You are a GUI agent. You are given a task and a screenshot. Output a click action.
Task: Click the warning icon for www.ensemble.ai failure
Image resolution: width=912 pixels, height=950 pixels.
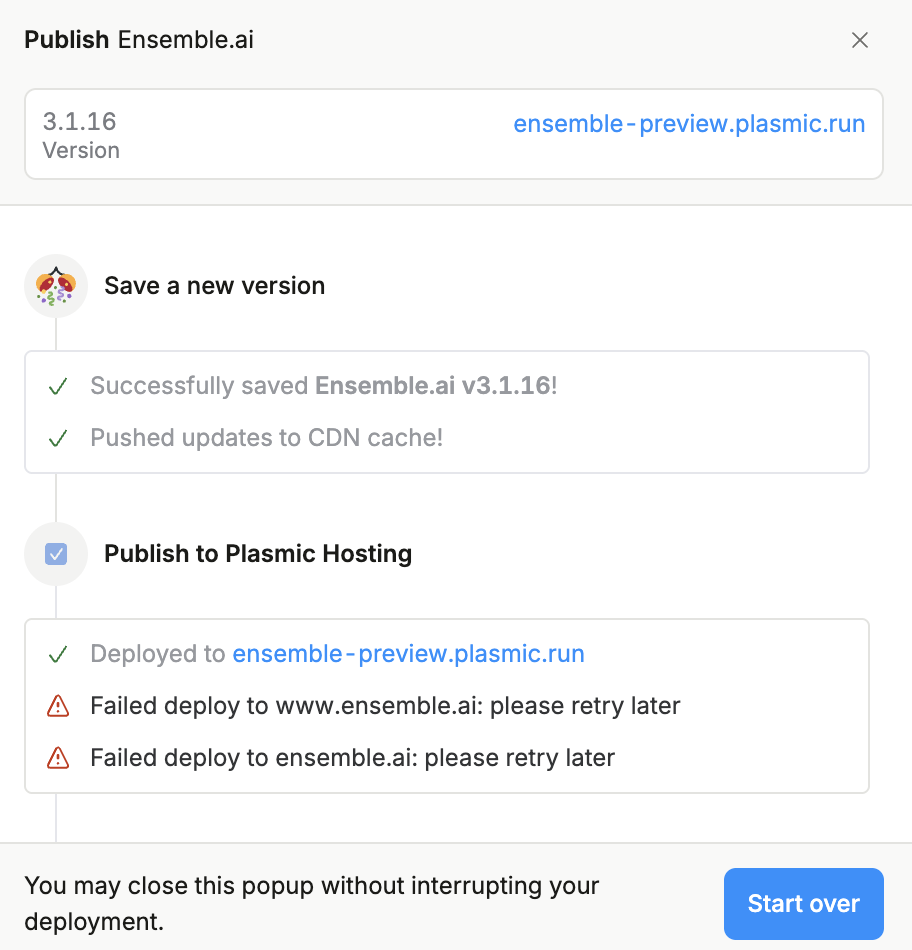(x=58, y=706)
